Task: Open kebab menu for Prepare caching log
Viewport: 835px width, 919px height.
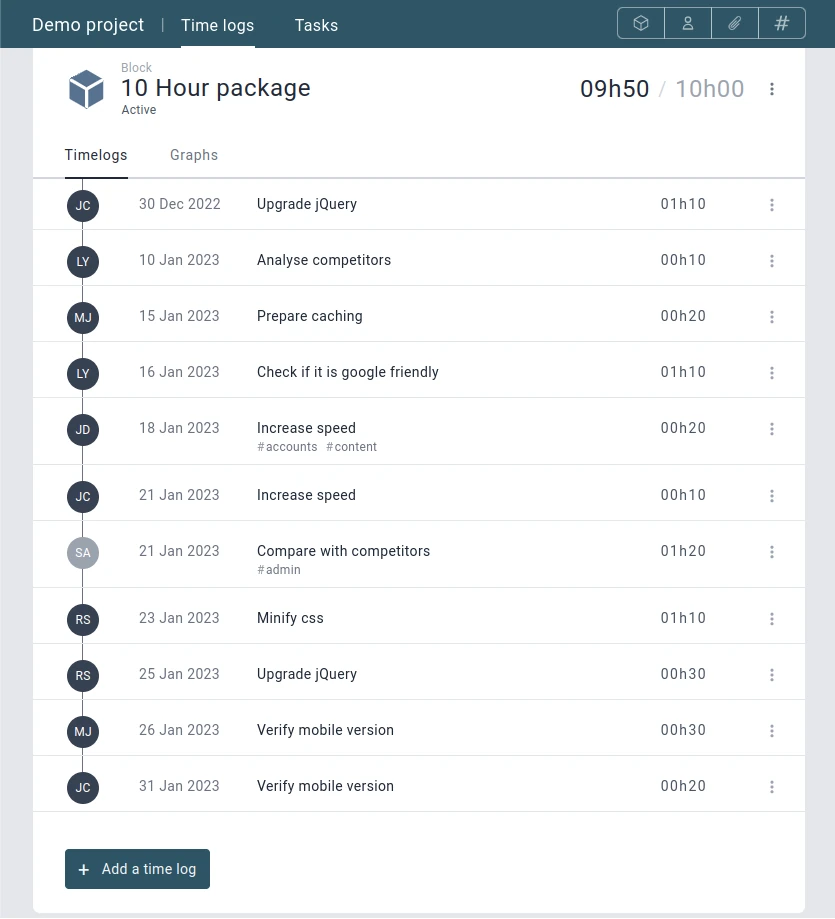Action: pos(772,317)
